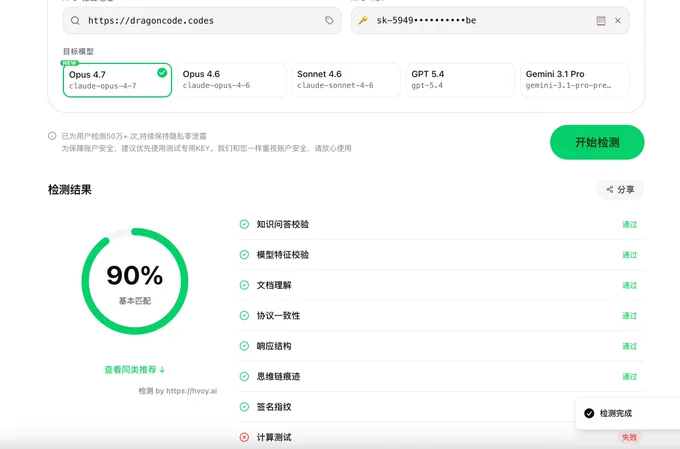
Task: Click the paste icon in the API key field
Action: coord(601,20)
